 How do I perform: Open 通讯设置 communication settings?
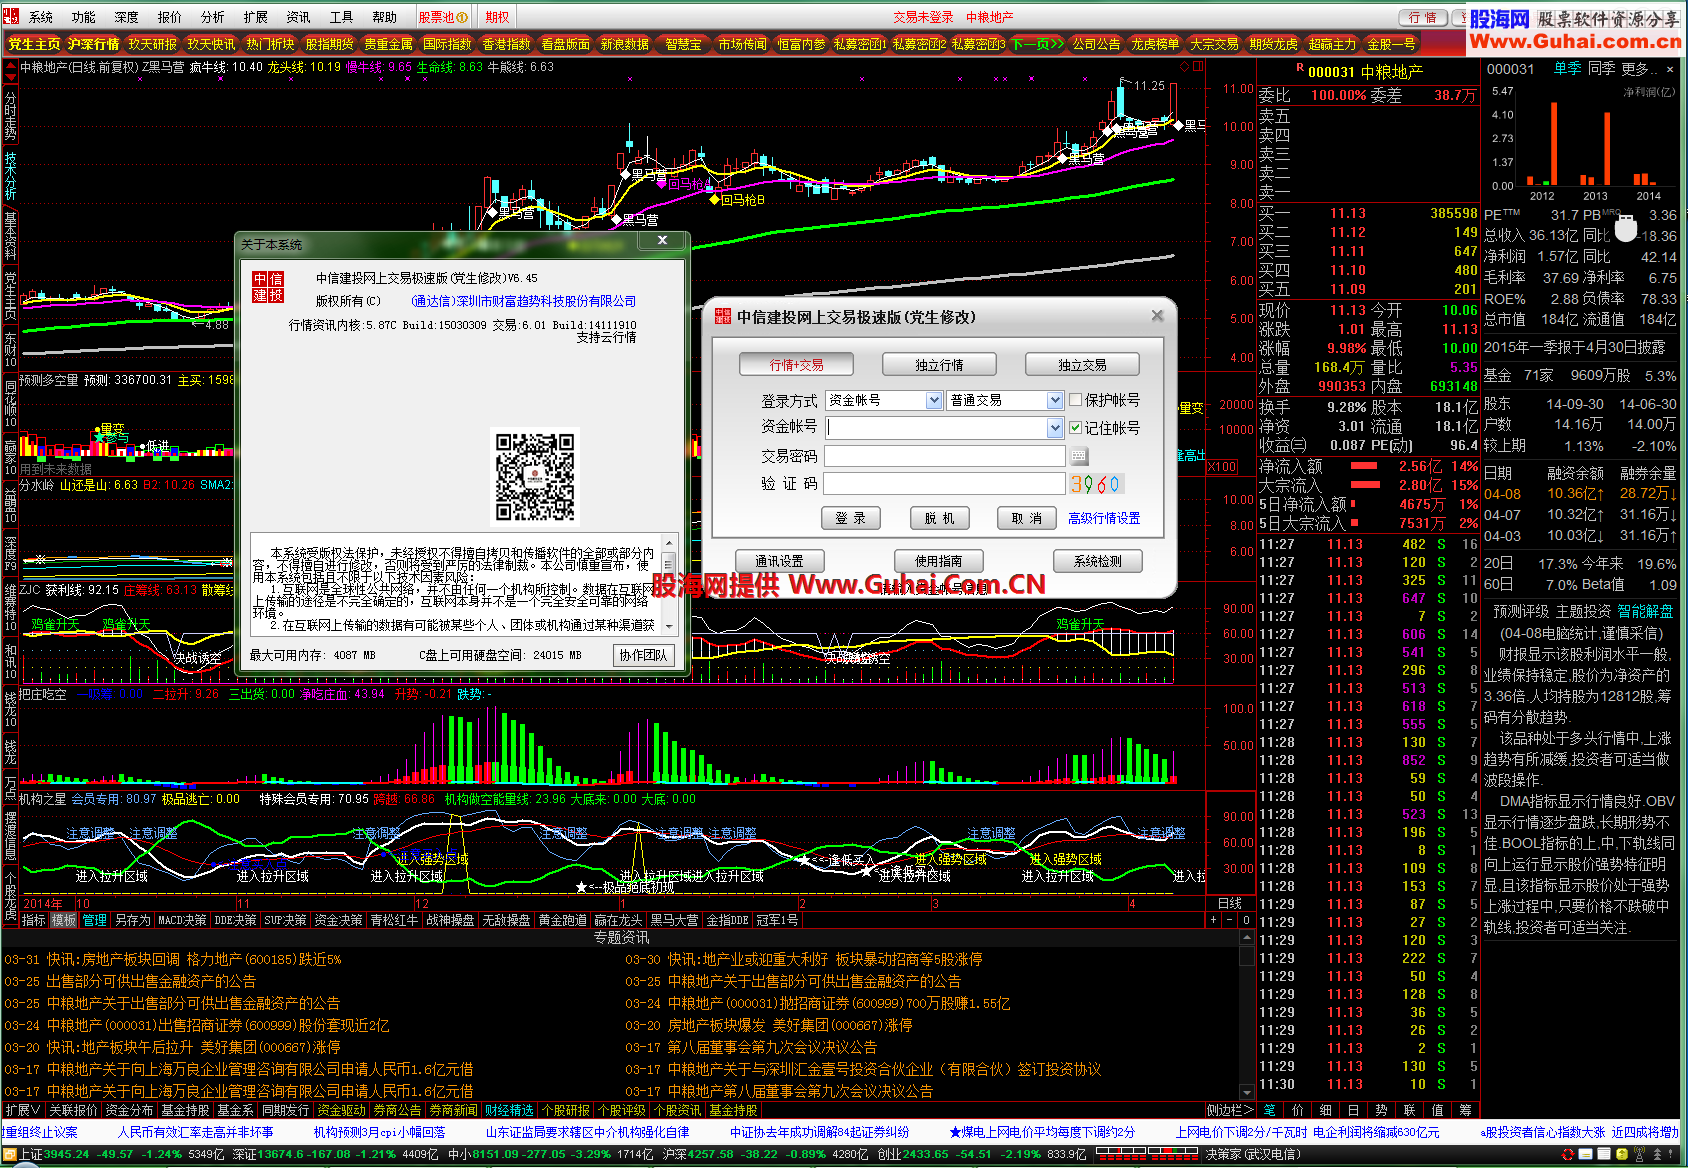[779, 561]
